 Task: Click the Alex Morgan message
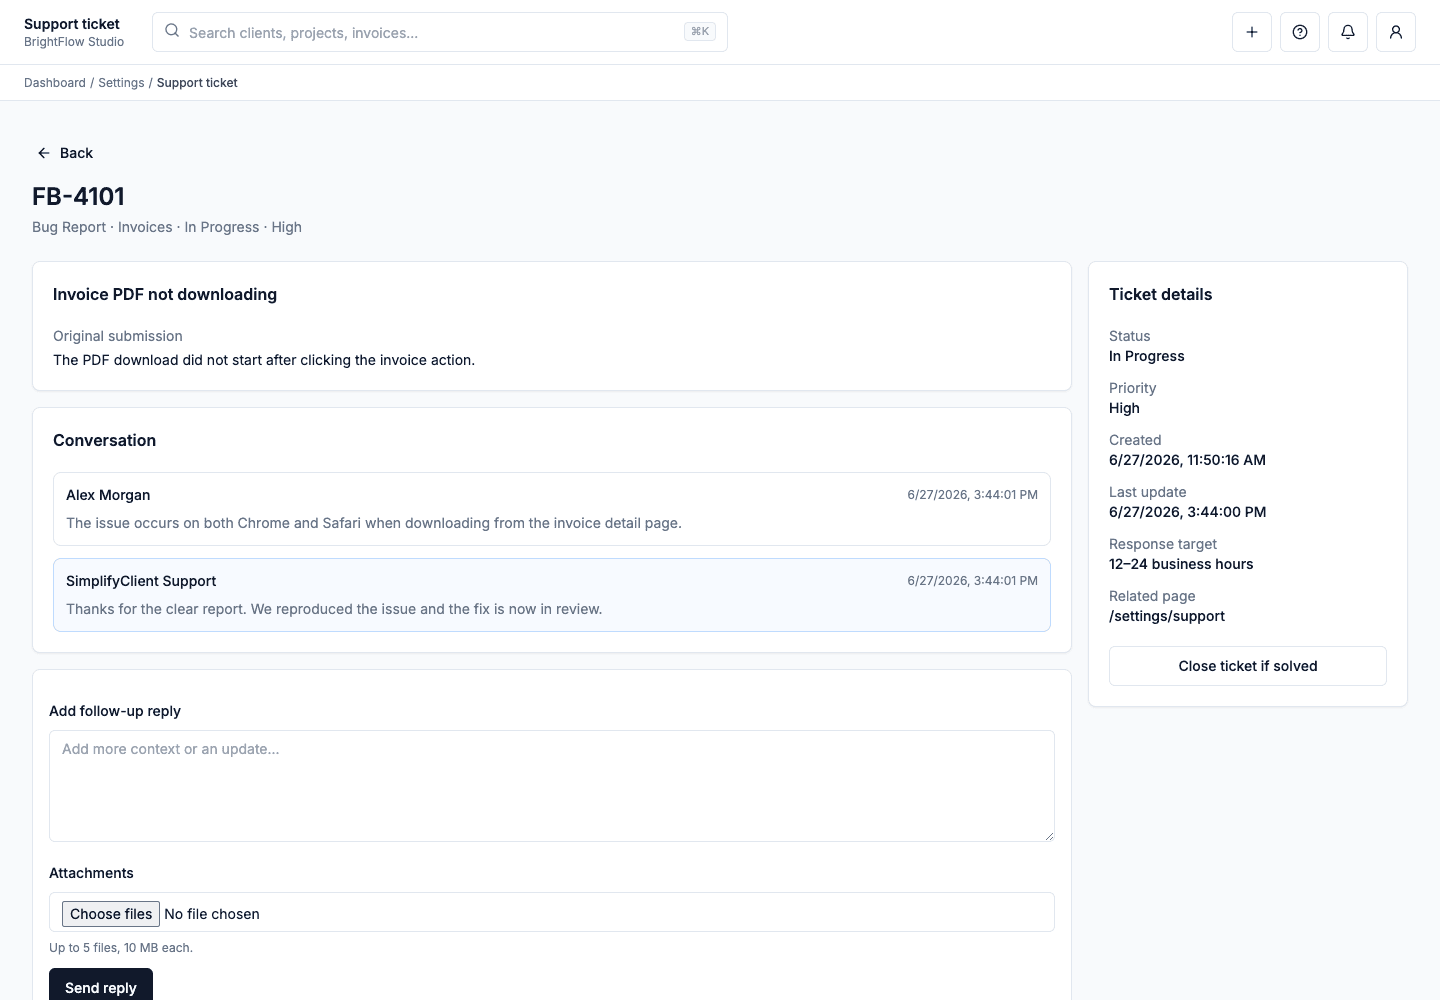[551, 509]
